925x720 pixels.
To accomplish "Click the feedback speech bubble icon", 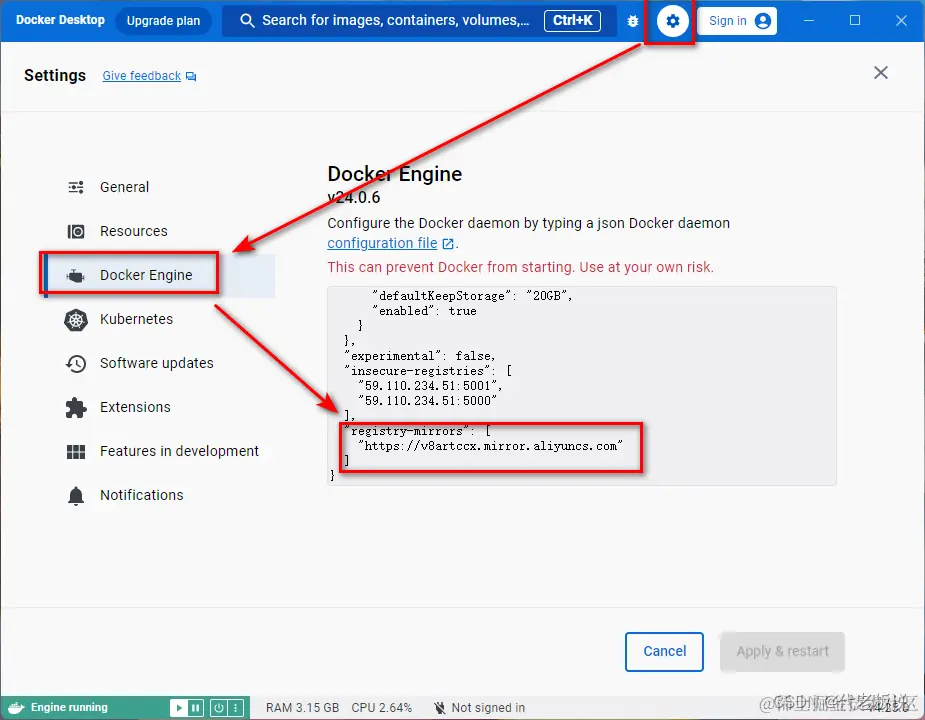I will (191, 76).
